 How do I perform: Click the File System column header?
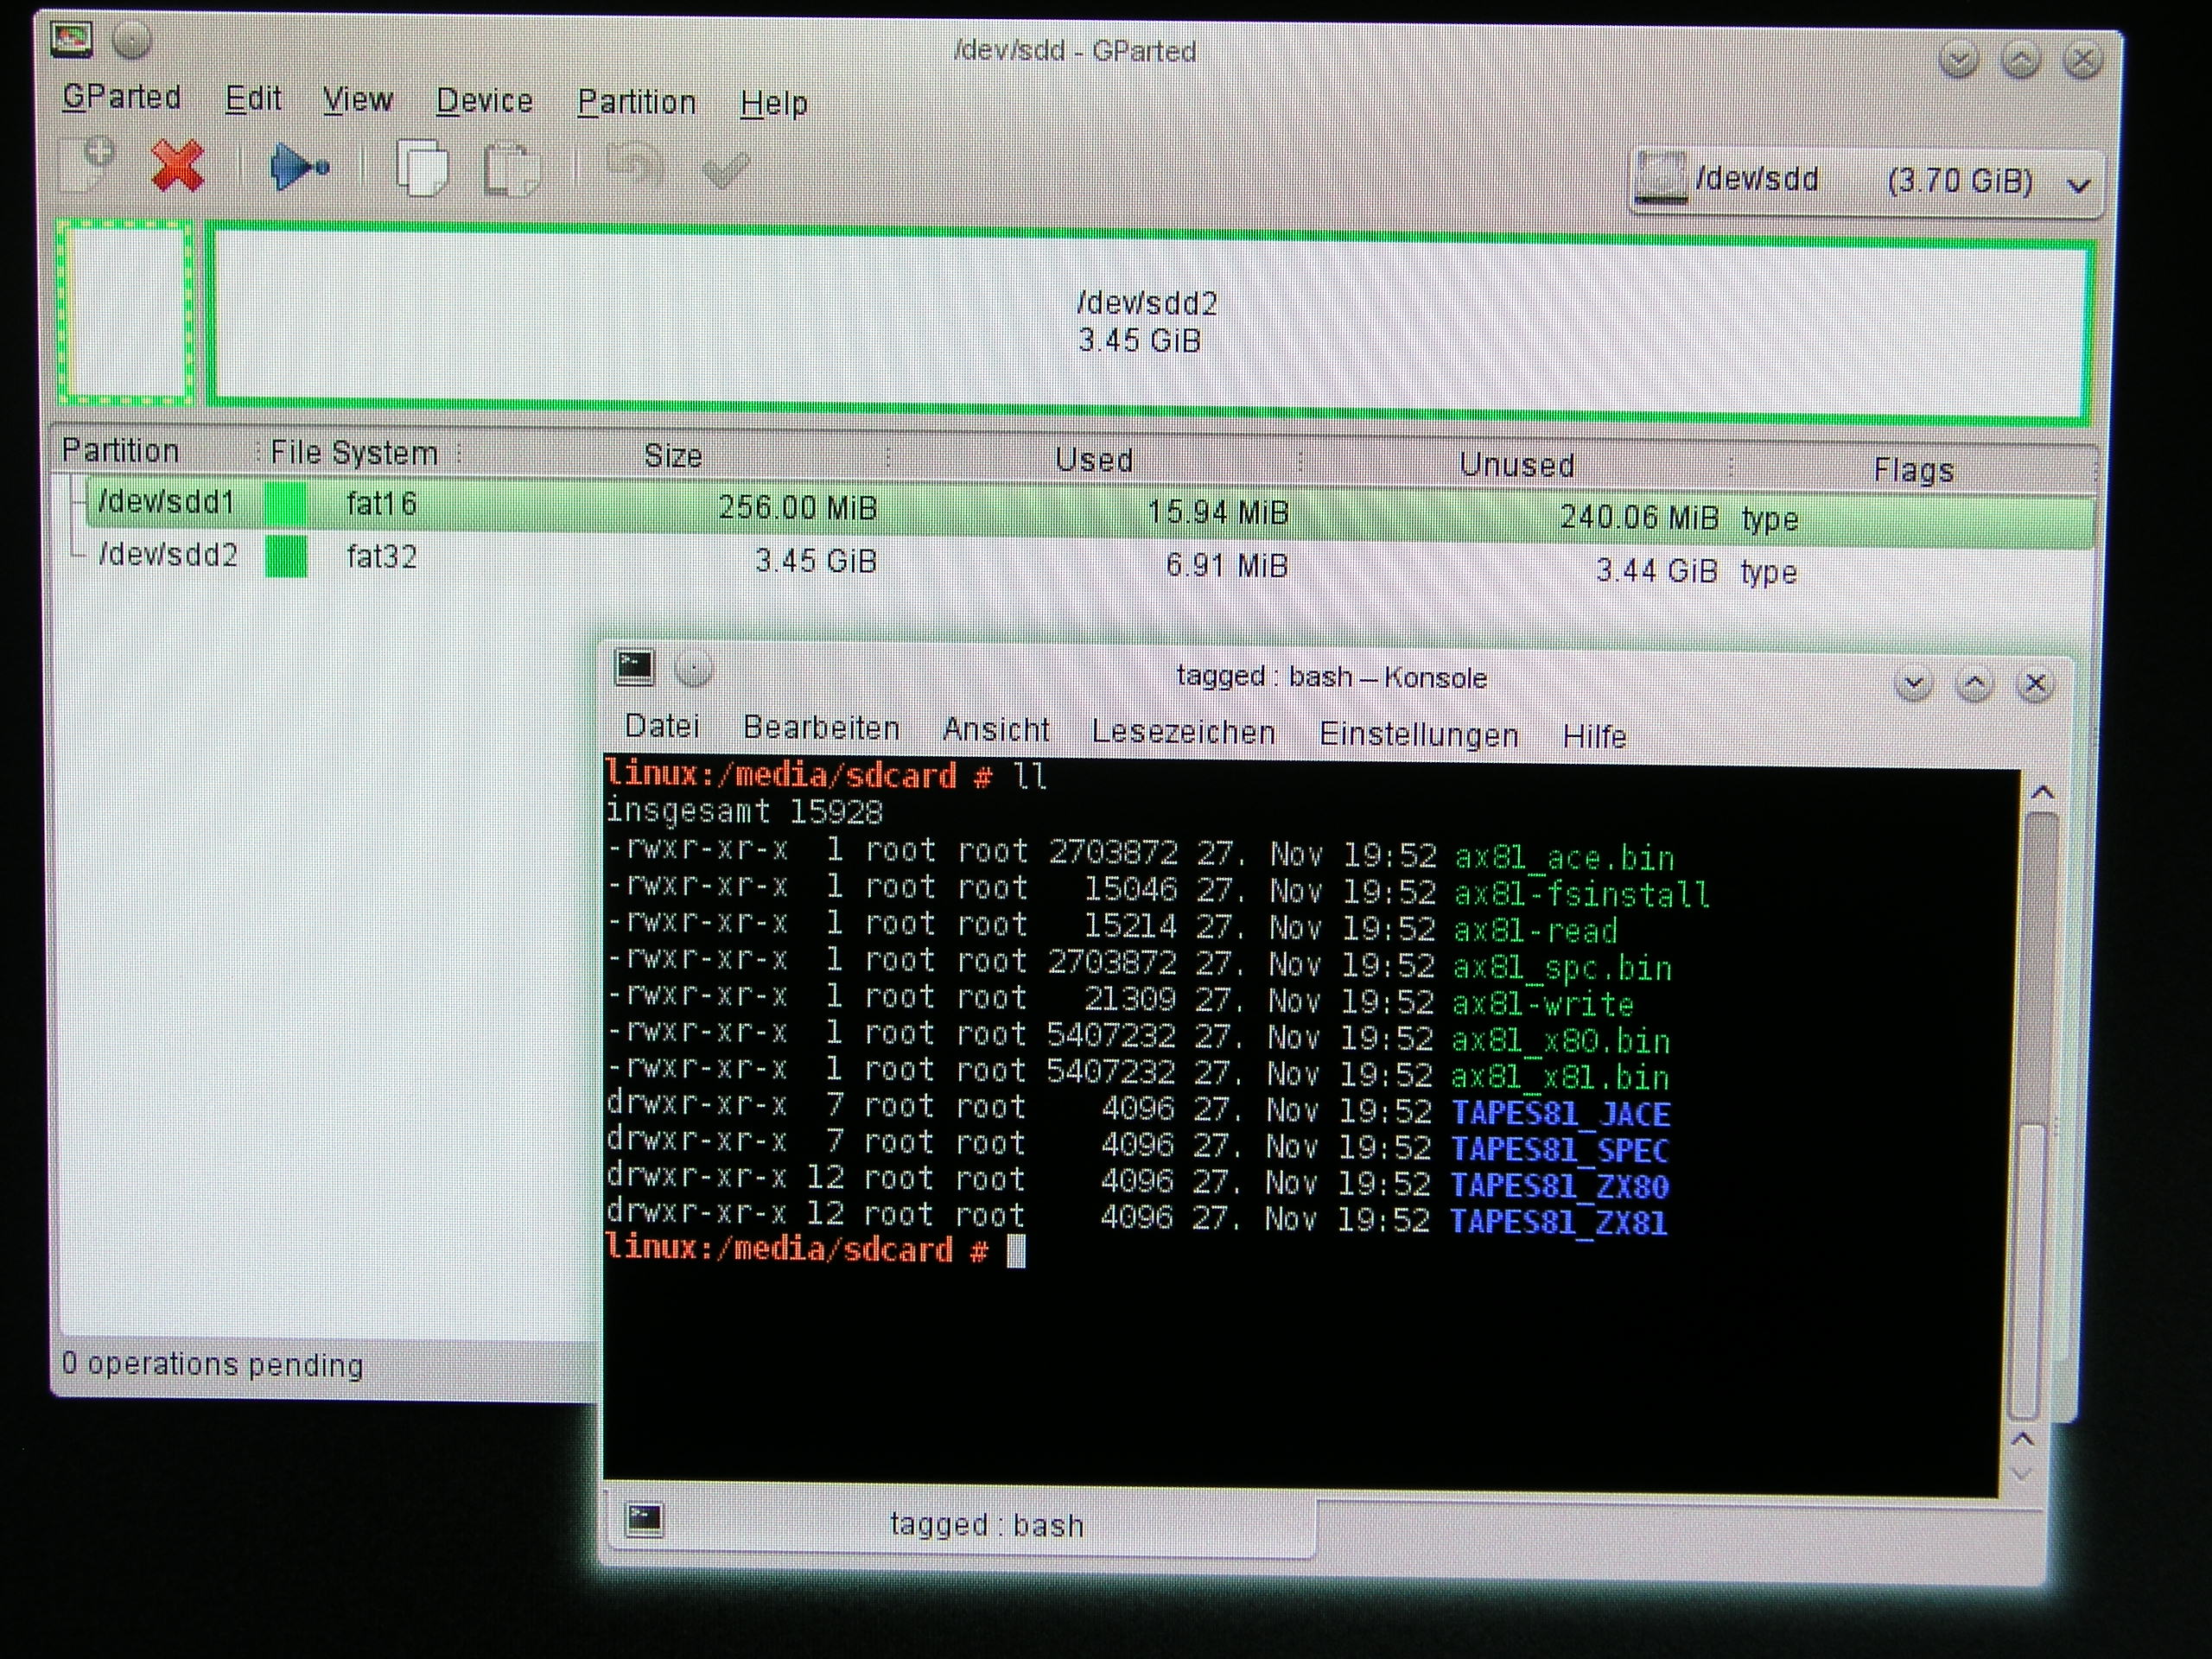point(354,453)
